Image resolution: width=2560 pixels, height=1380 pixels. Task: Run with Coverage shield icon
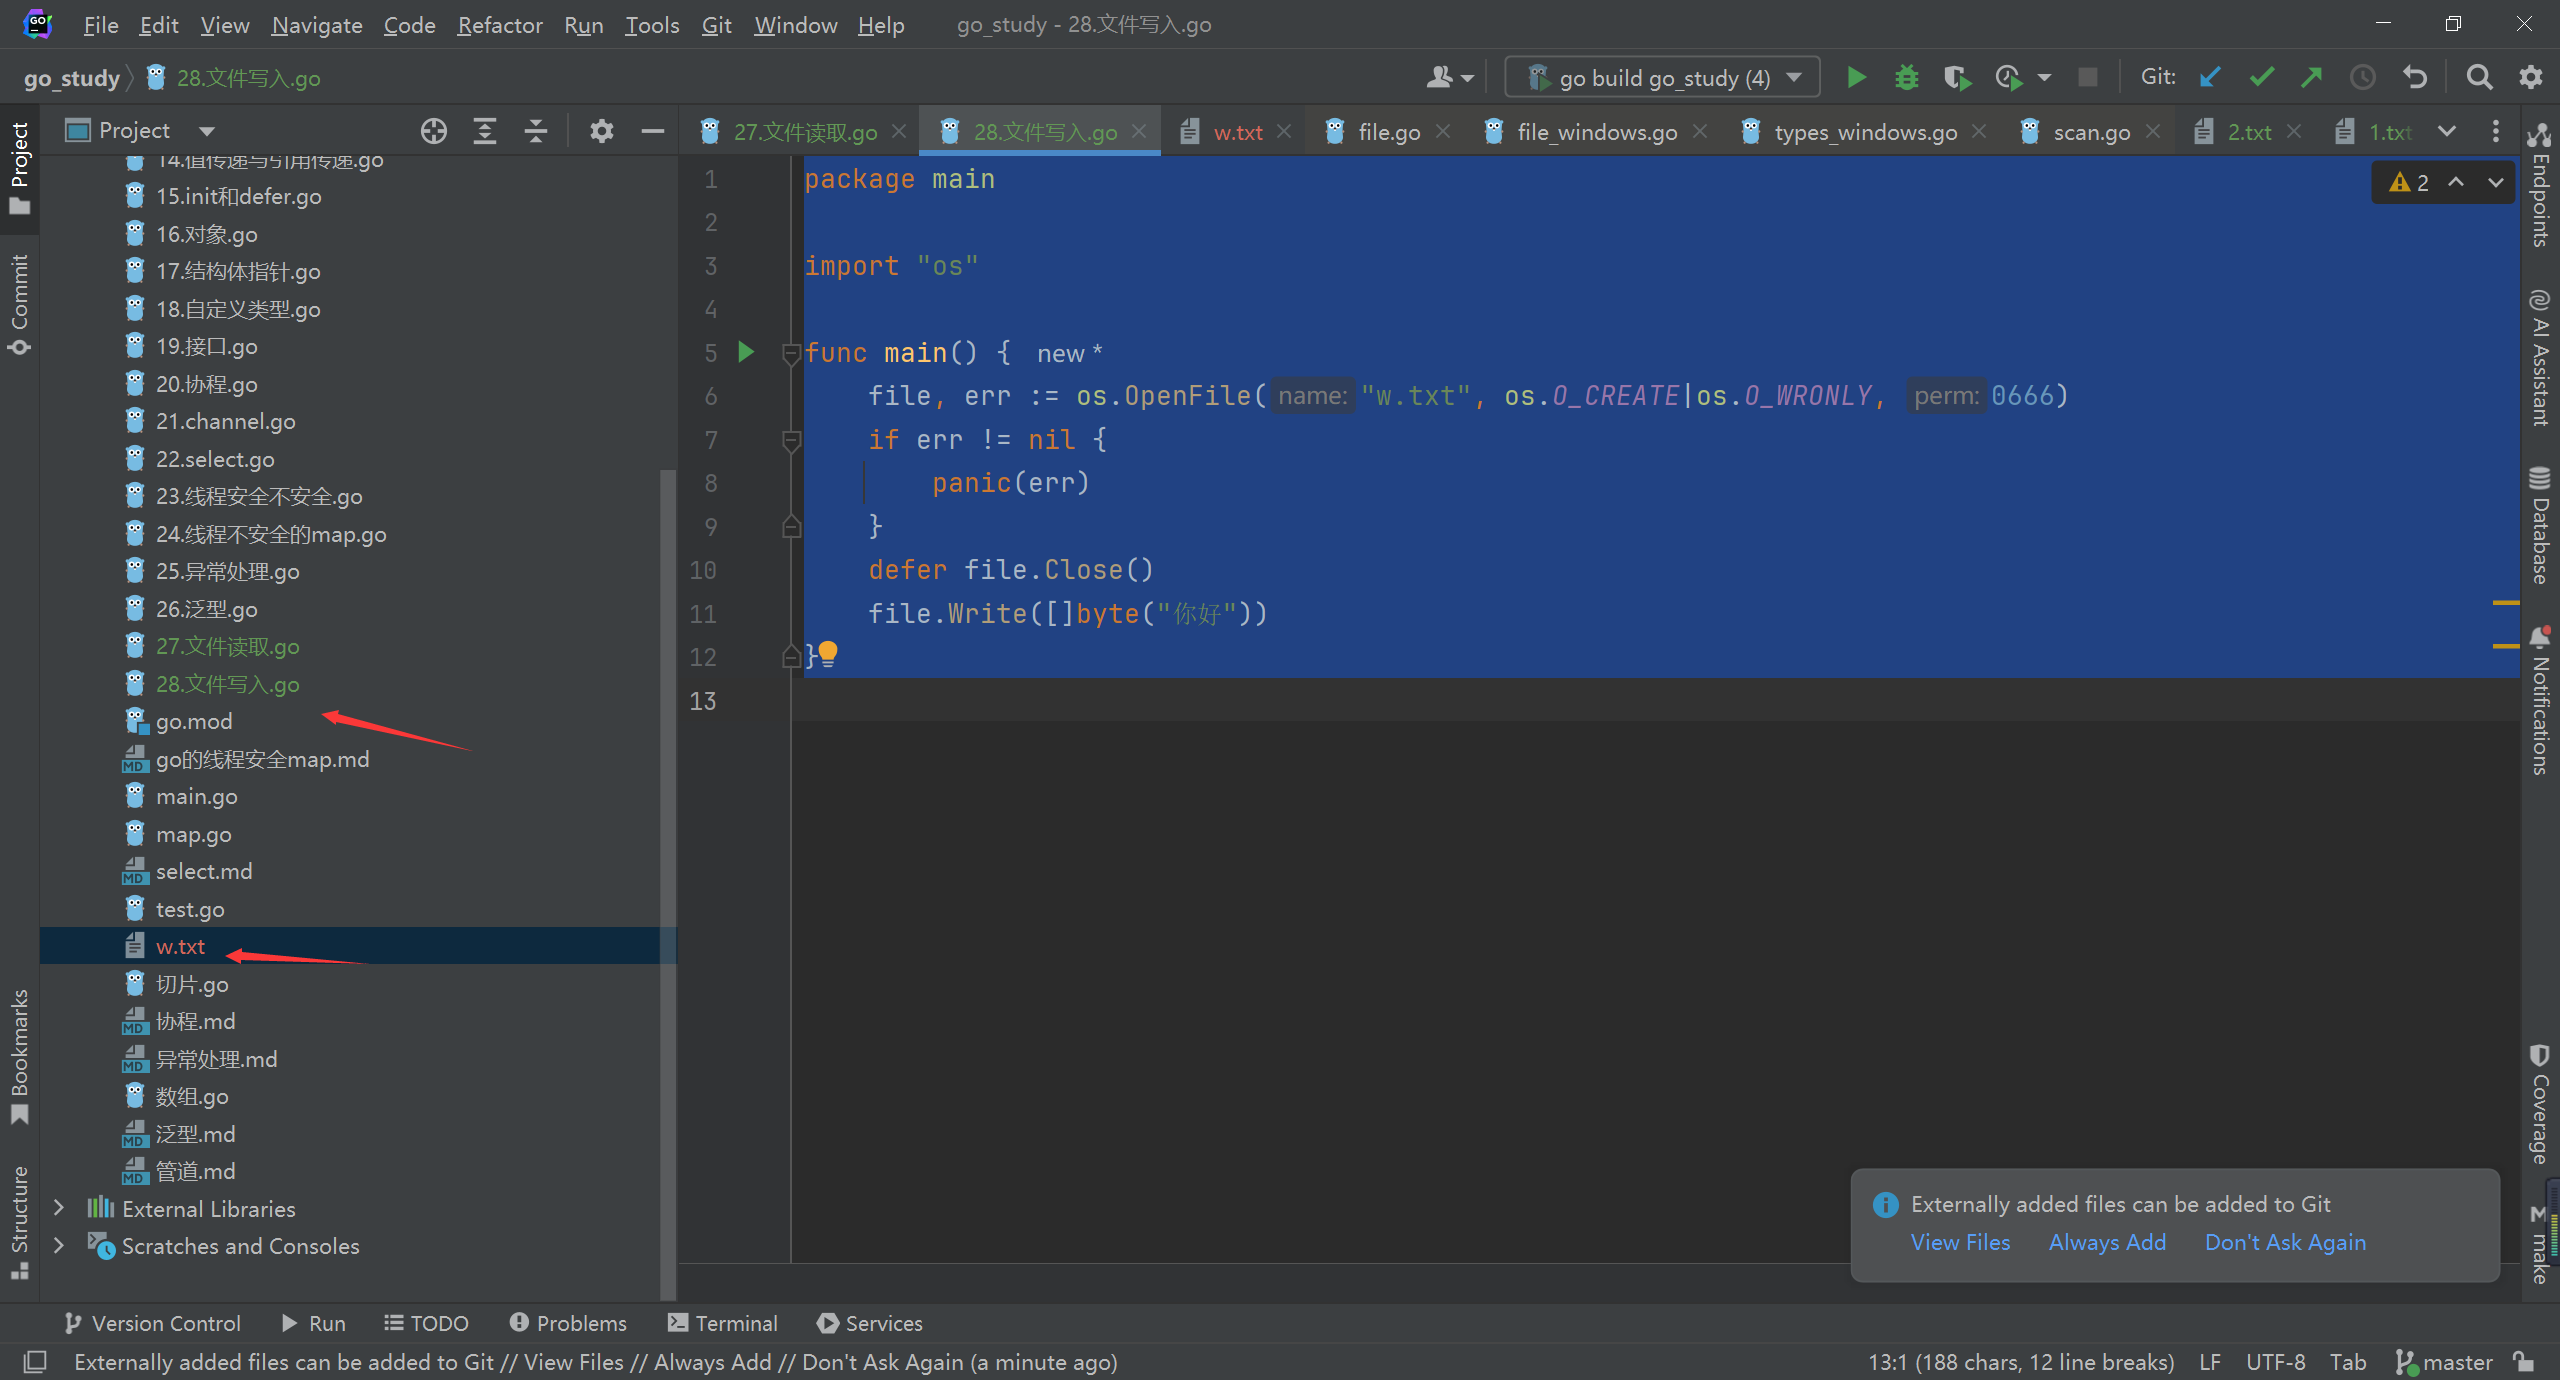(1957, 77)
